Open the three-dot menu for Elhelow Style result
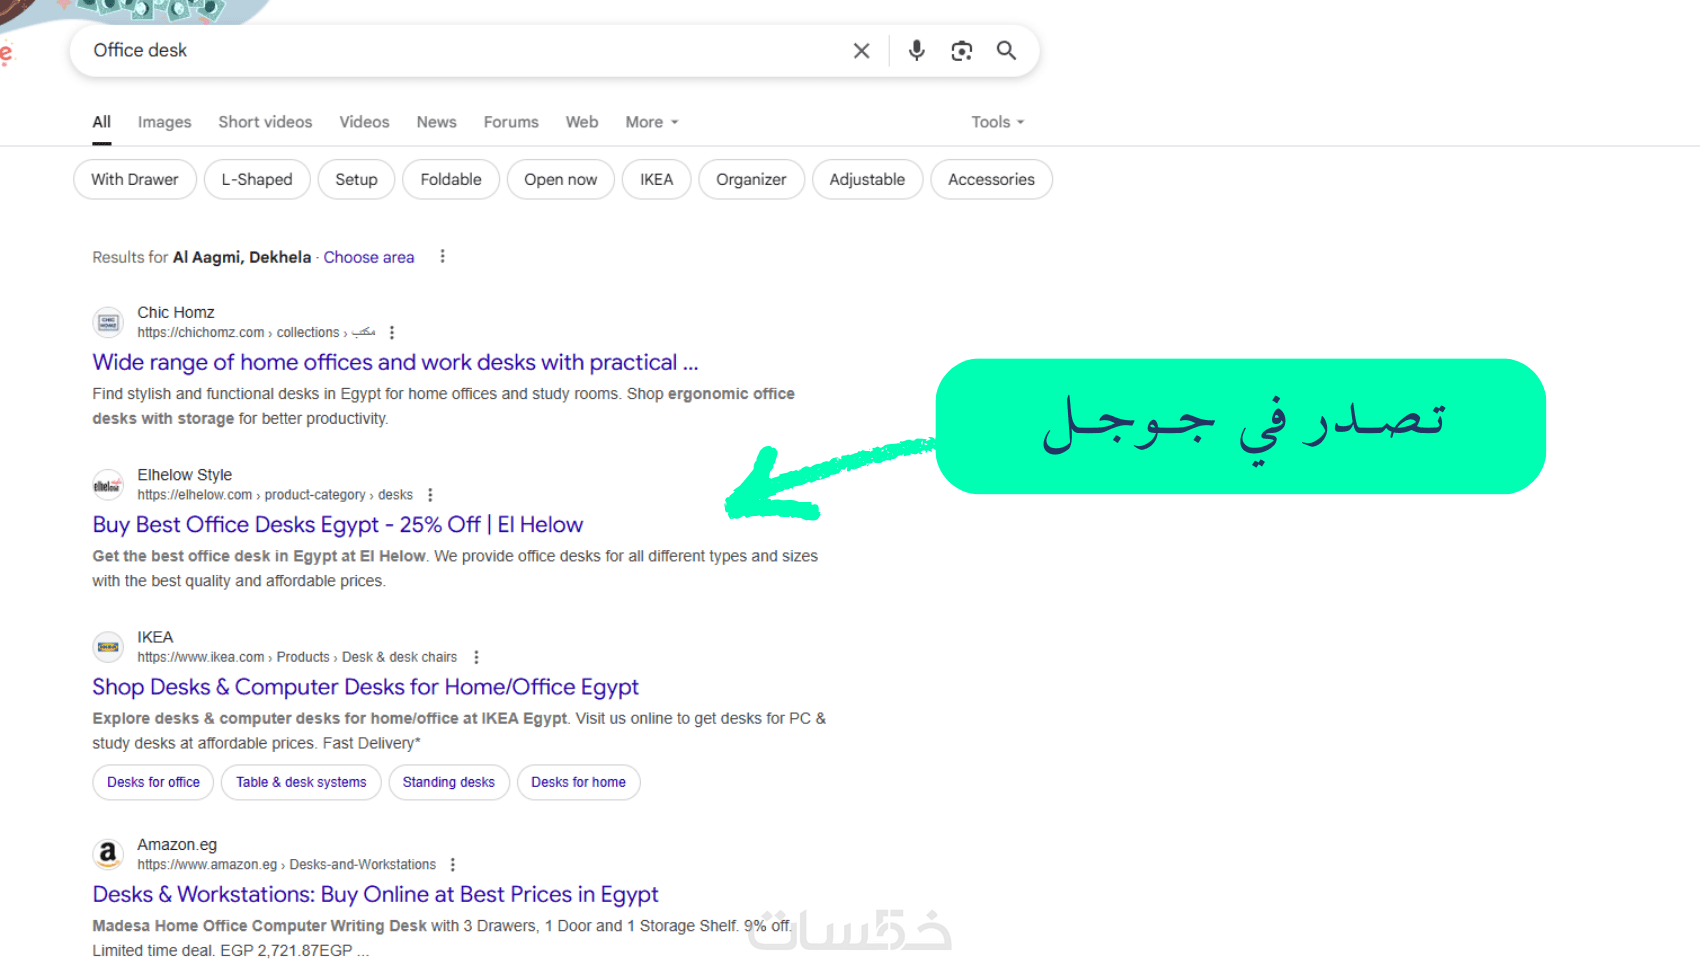 point(430,495)
